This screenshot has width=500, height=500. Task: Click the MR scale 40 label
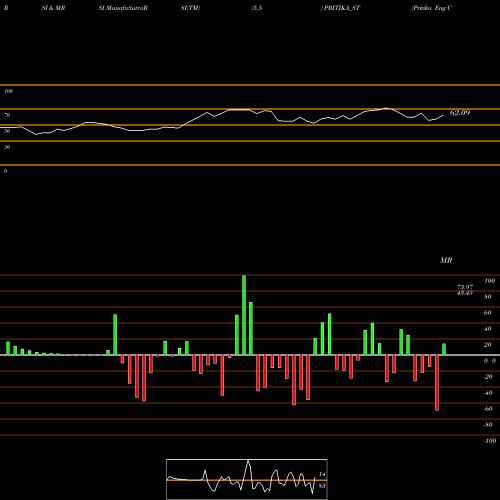point(488,329)
